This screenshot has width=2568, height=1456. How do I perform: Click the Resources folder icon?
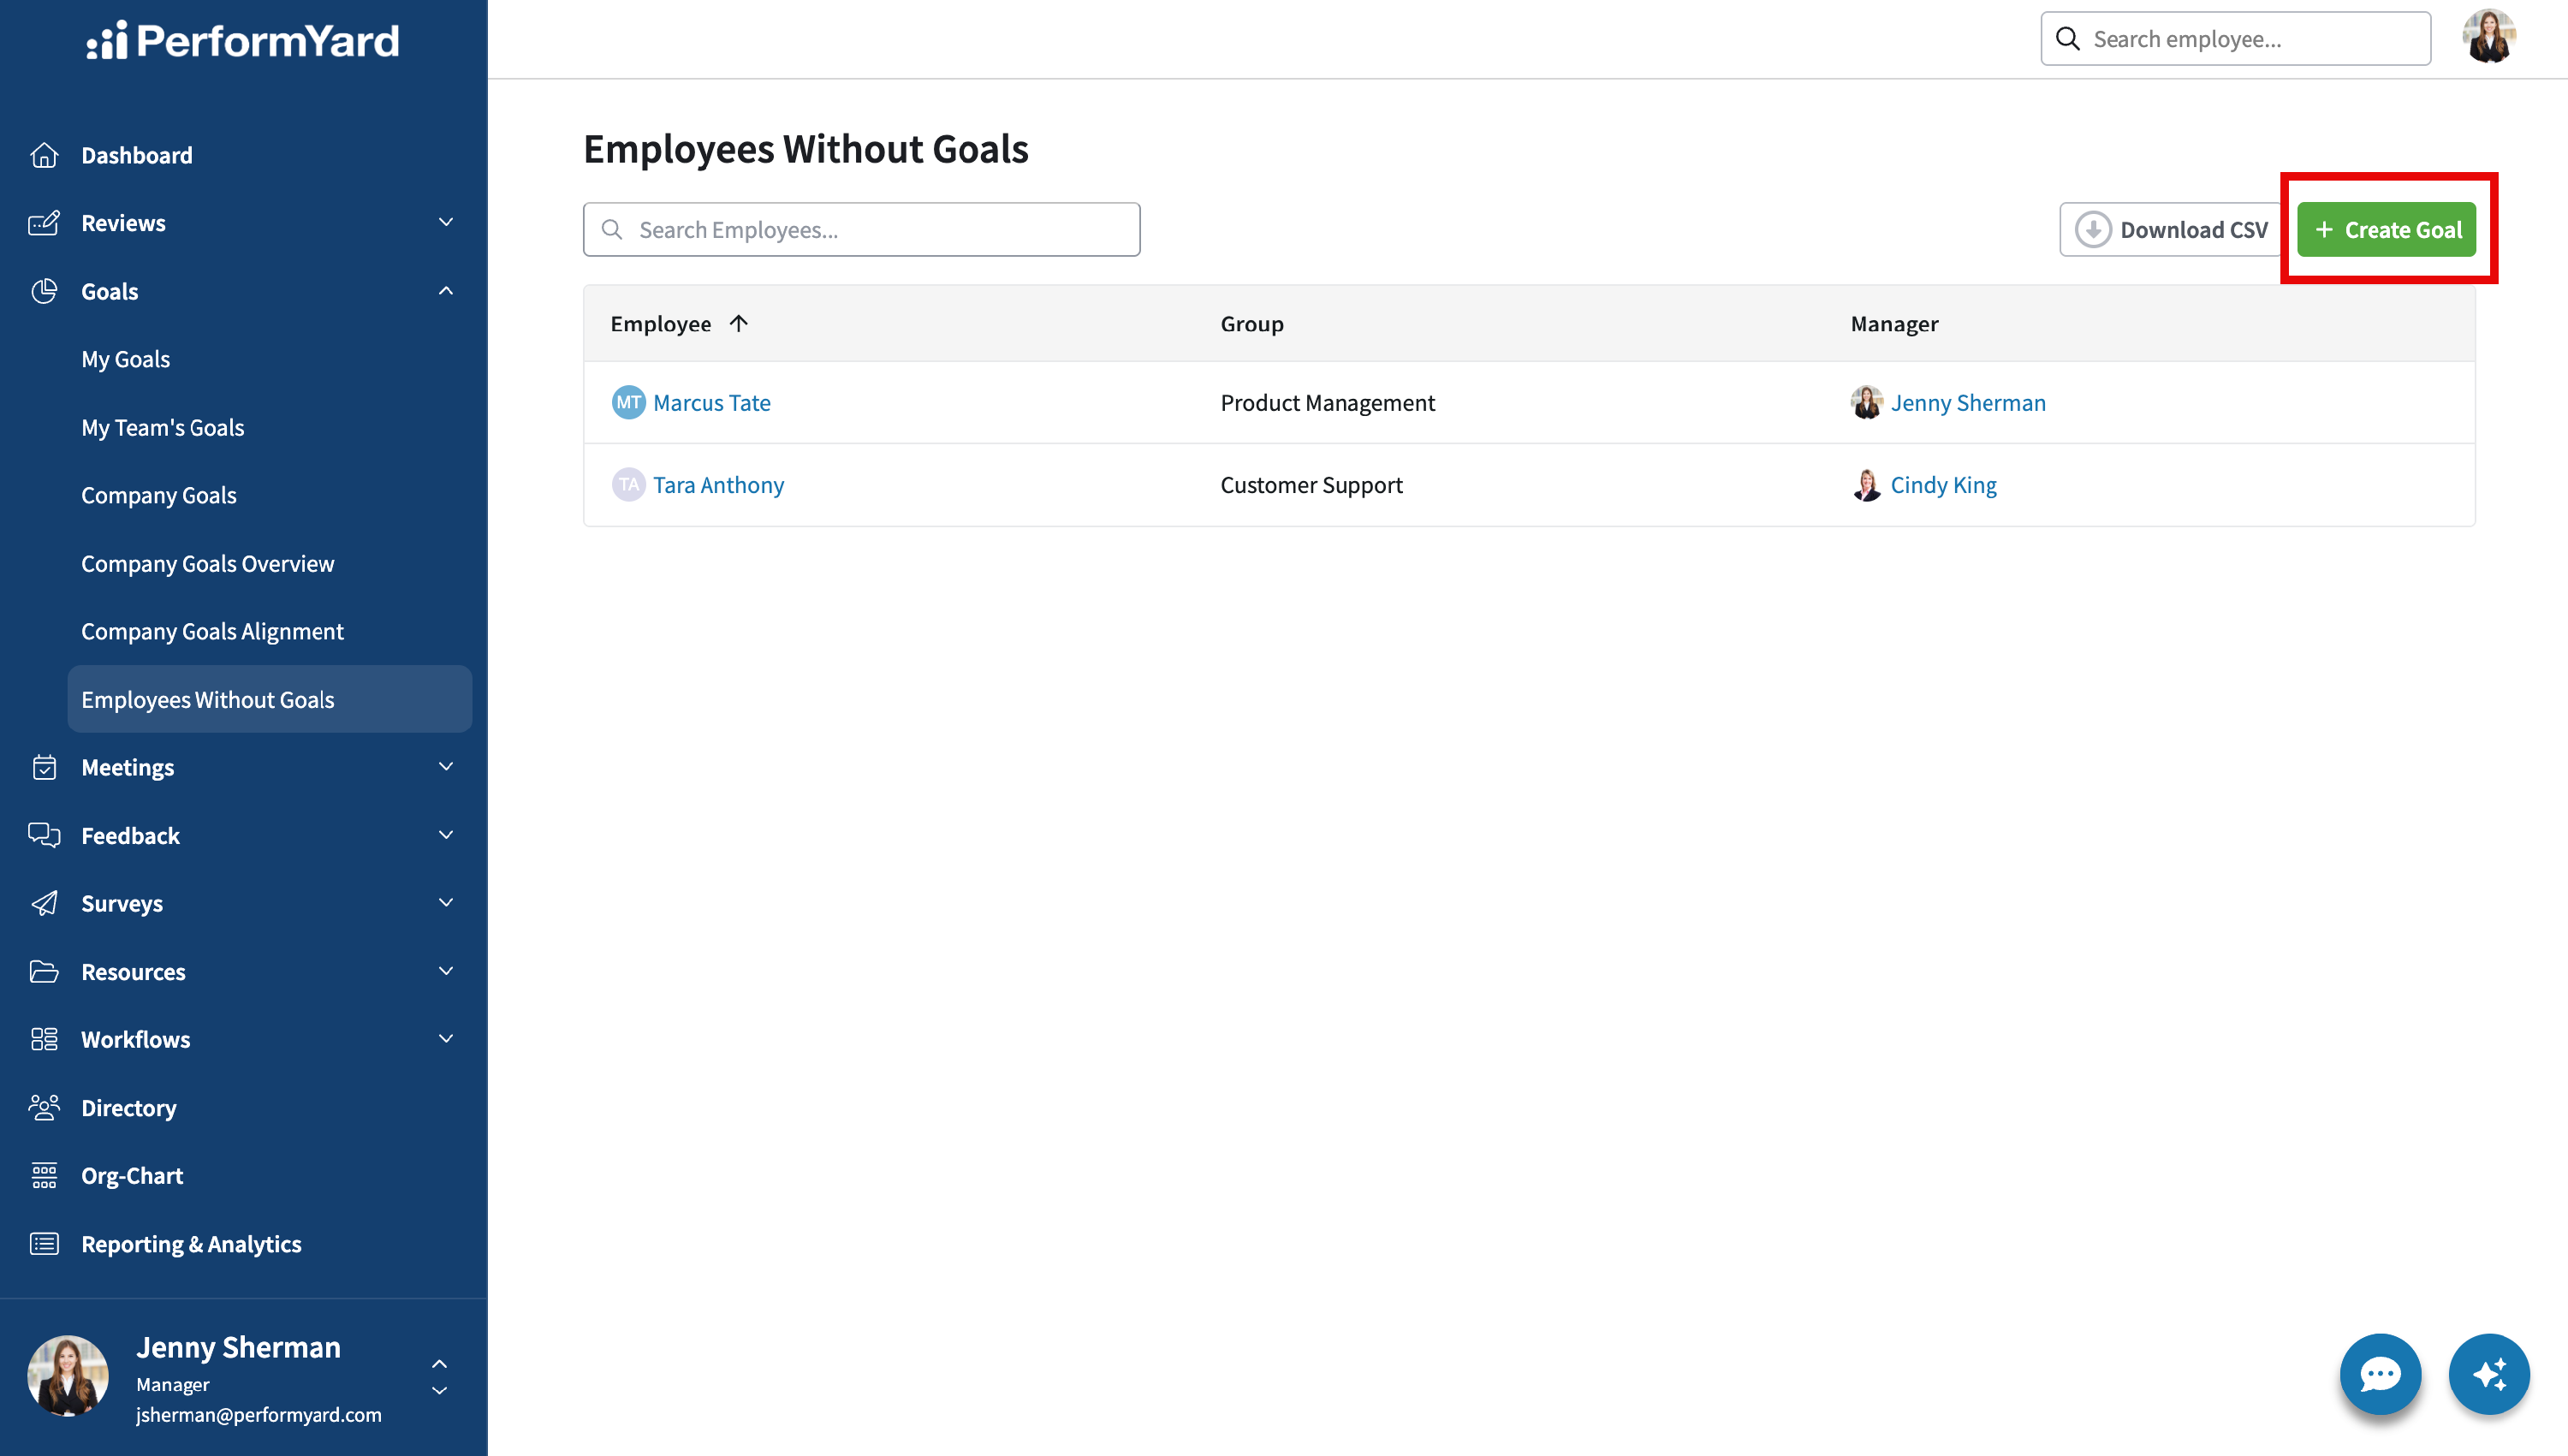44,971
